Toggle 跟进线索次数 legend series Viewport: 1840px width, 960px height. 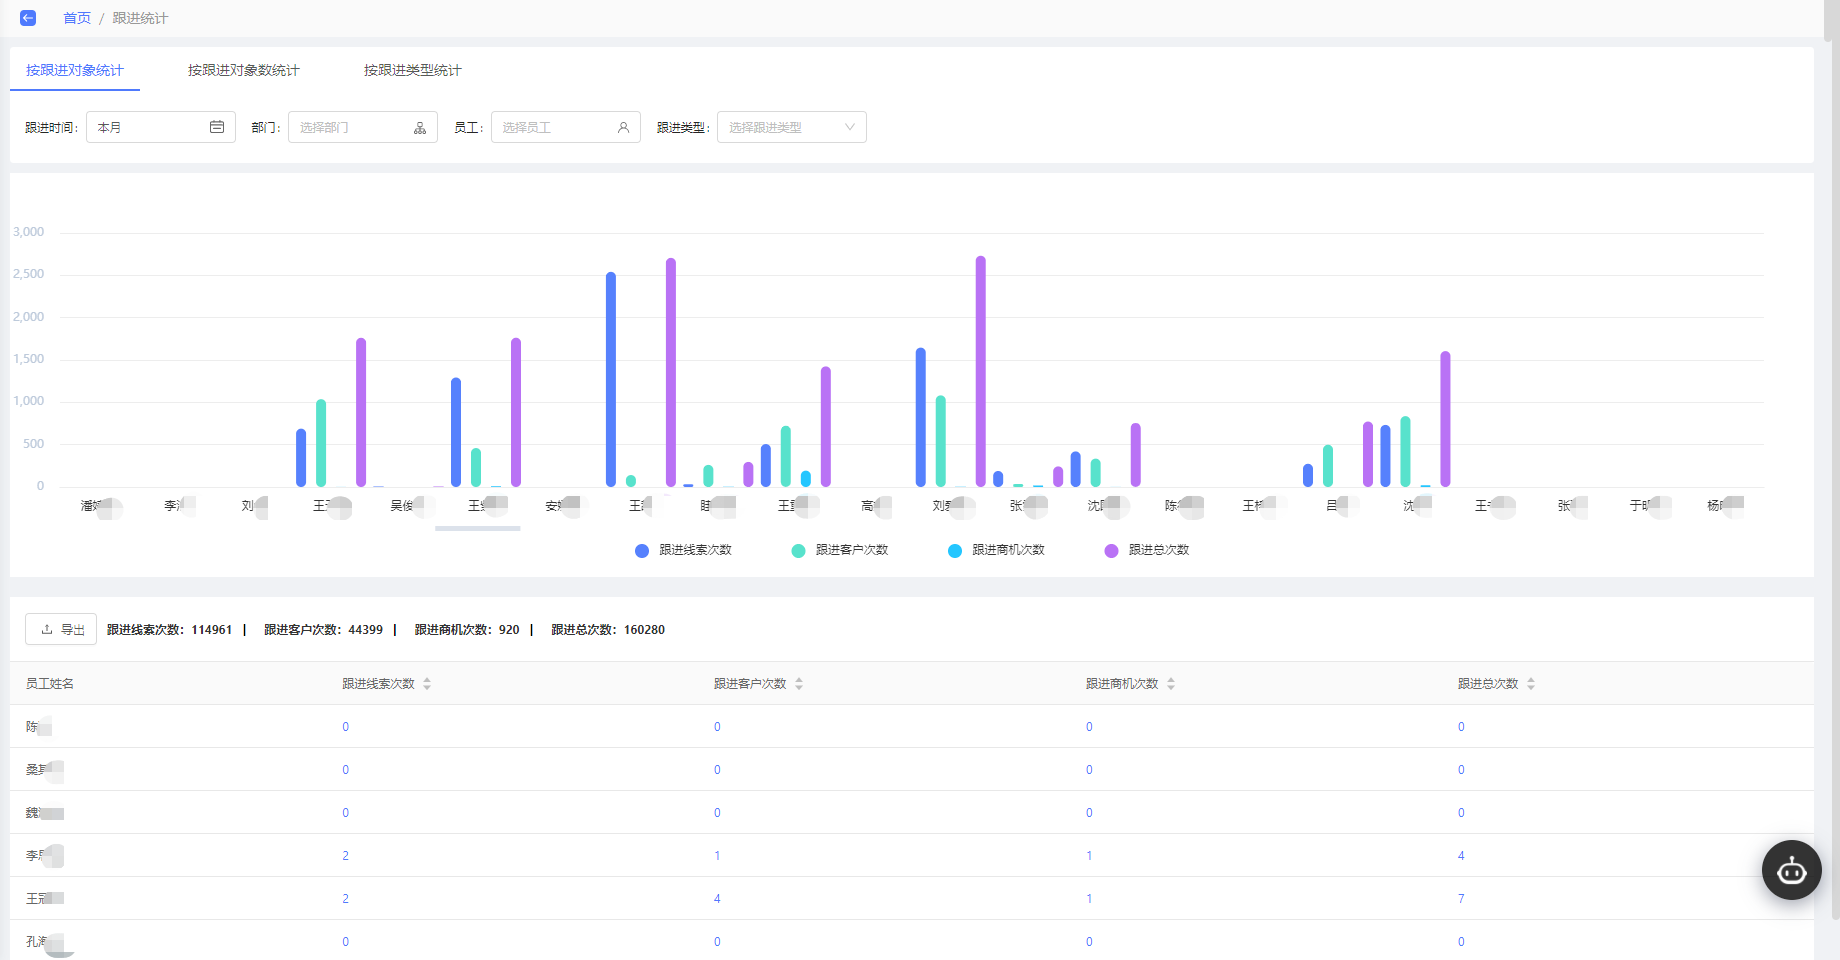pos(684,550)
